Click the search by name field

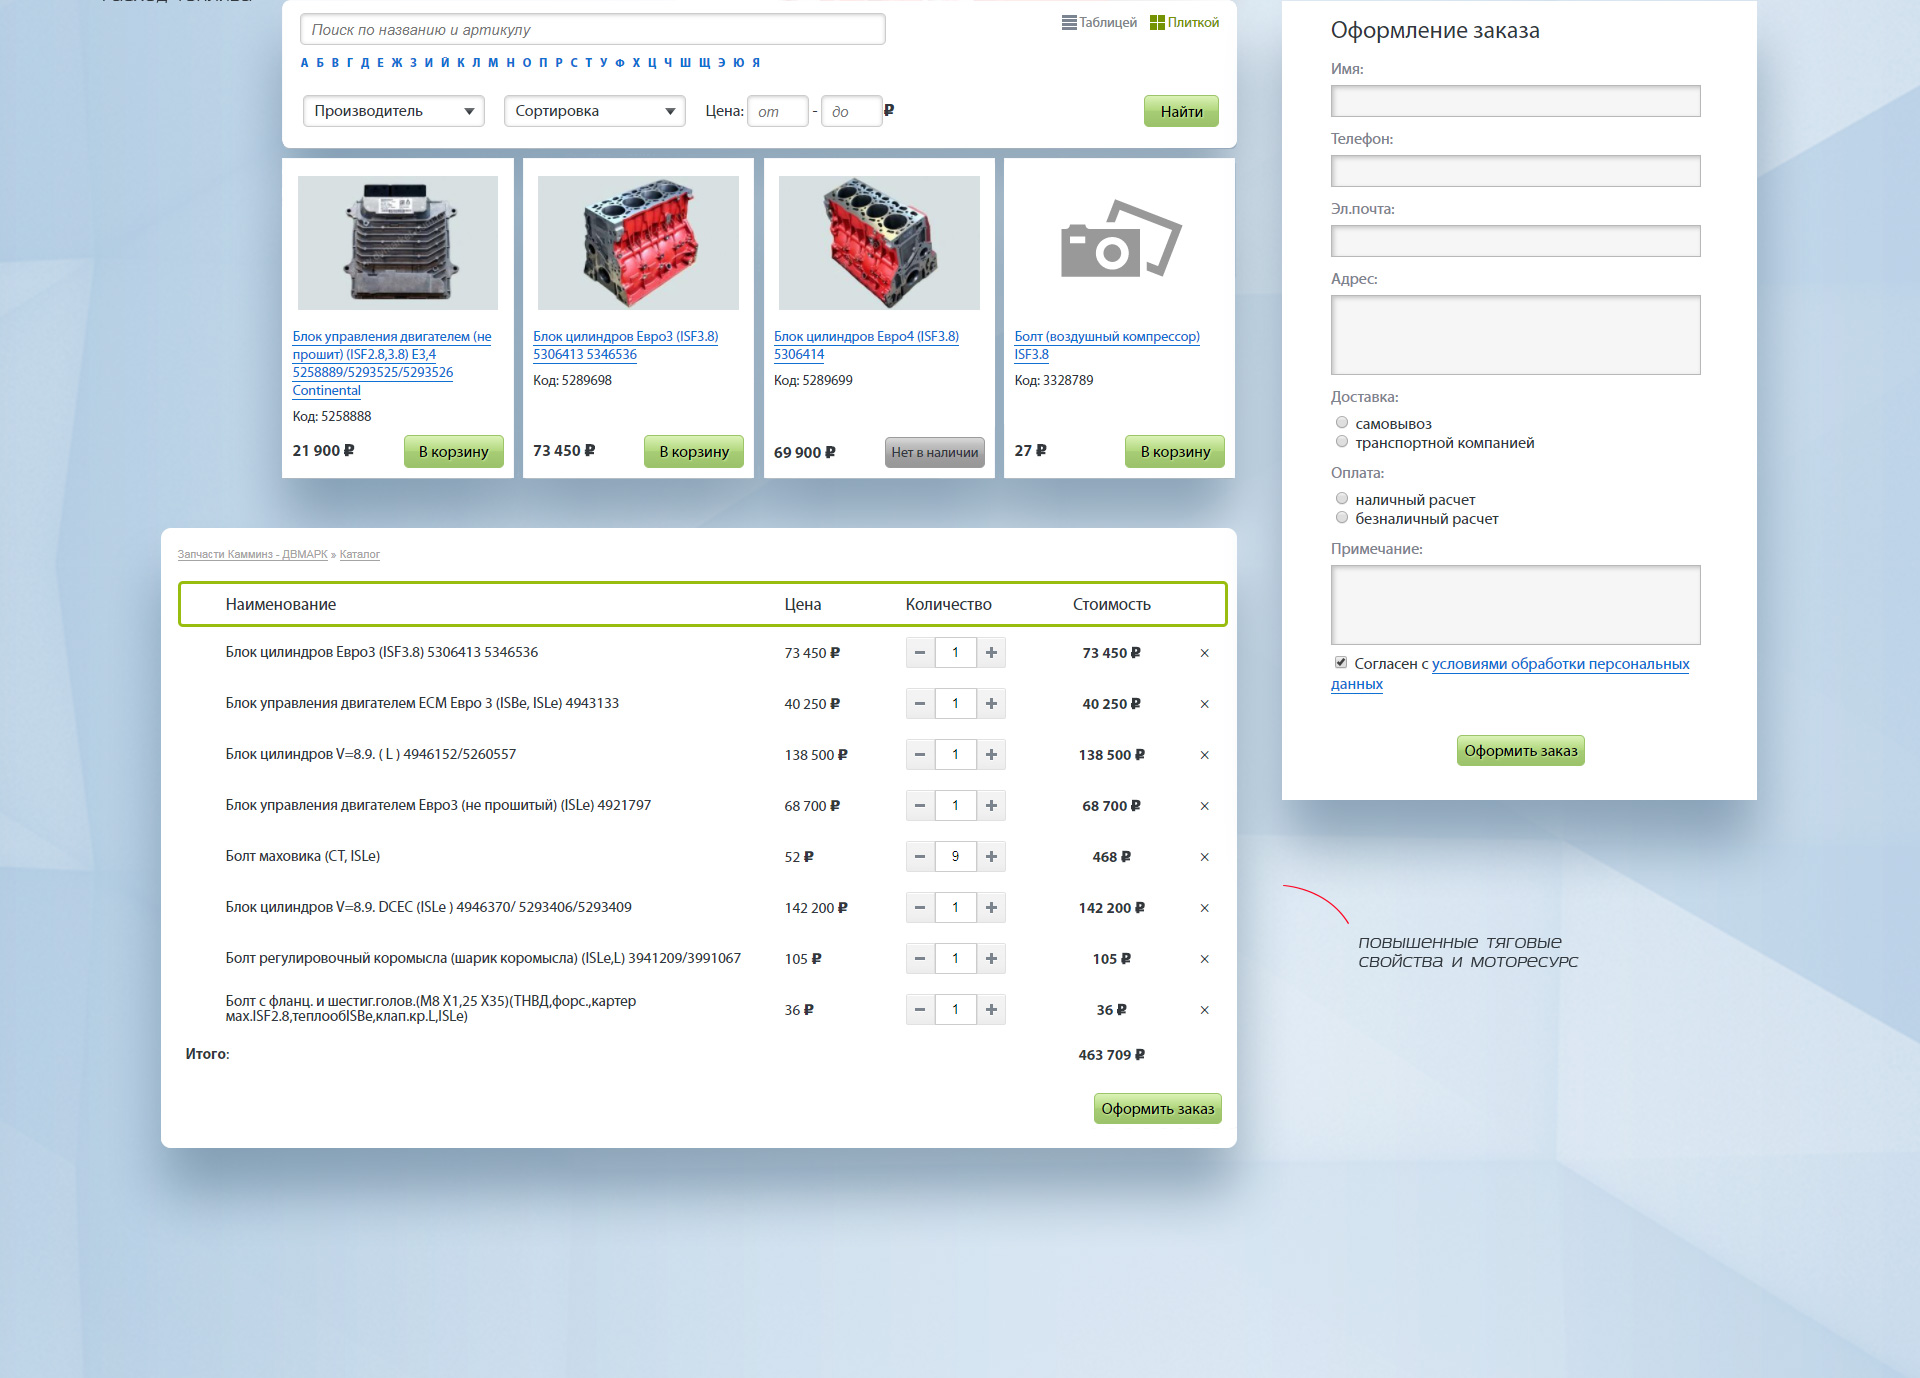click(x=592, y=30)
